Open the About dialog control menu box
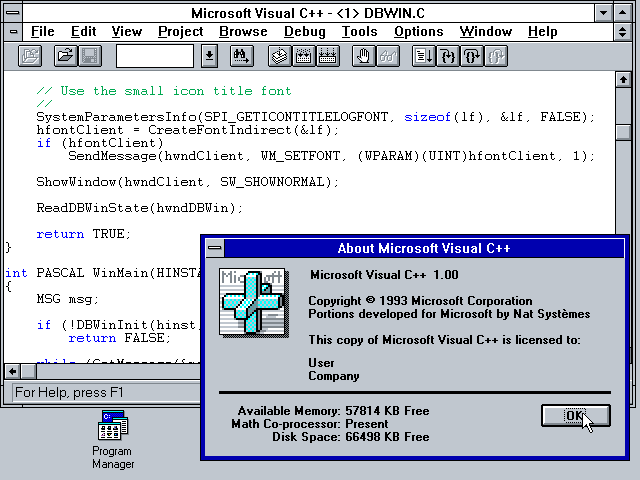640x480 pixels. (215, 248)
